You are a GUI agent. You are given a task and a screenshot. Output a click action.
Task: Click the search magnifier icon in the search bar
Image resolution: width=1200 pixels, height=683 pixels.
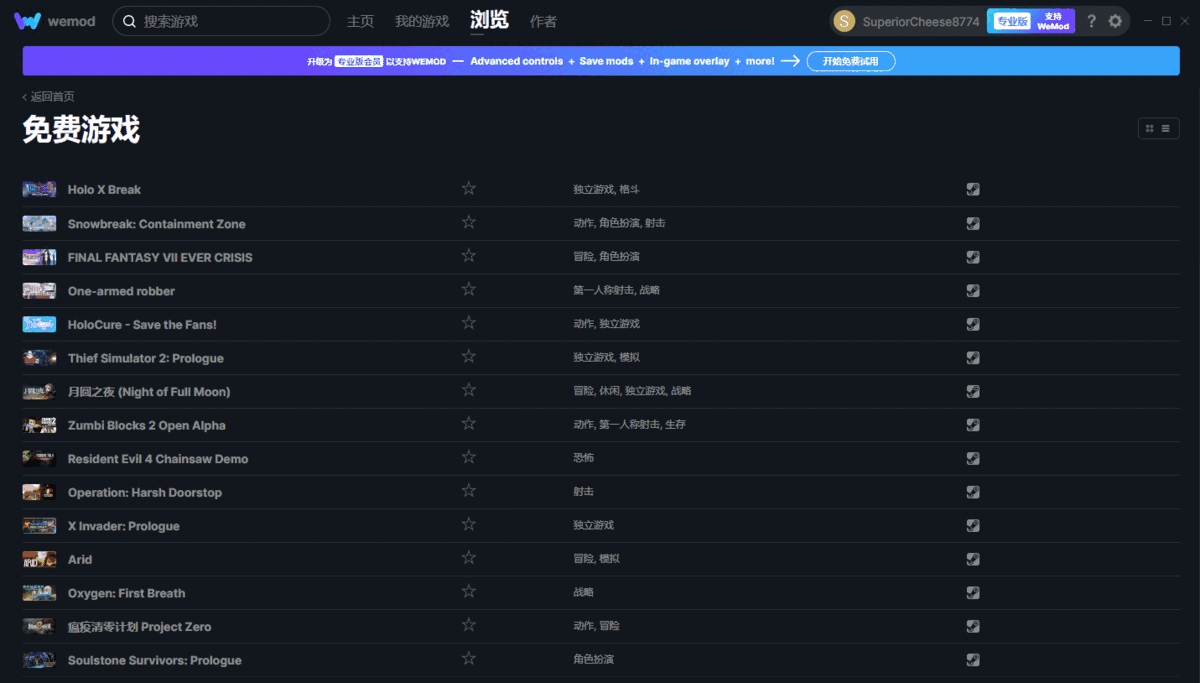pos(129,20)
